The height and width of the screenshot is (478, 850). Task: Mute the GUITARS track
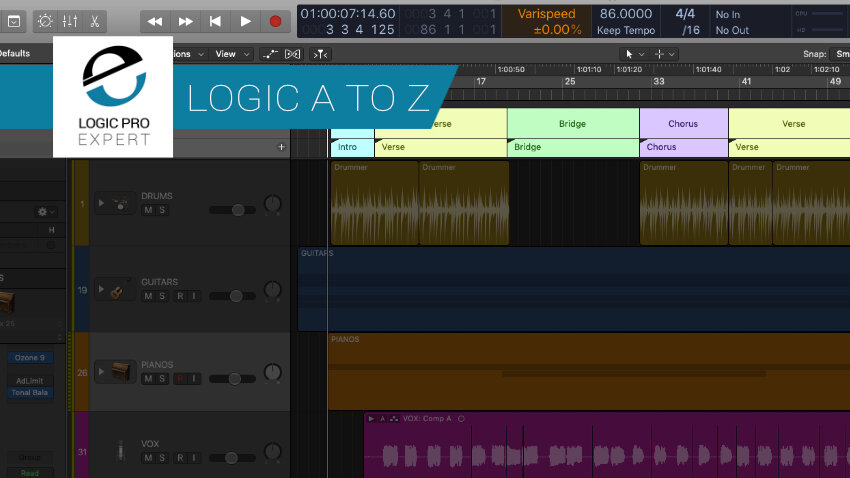click(148, 296)
